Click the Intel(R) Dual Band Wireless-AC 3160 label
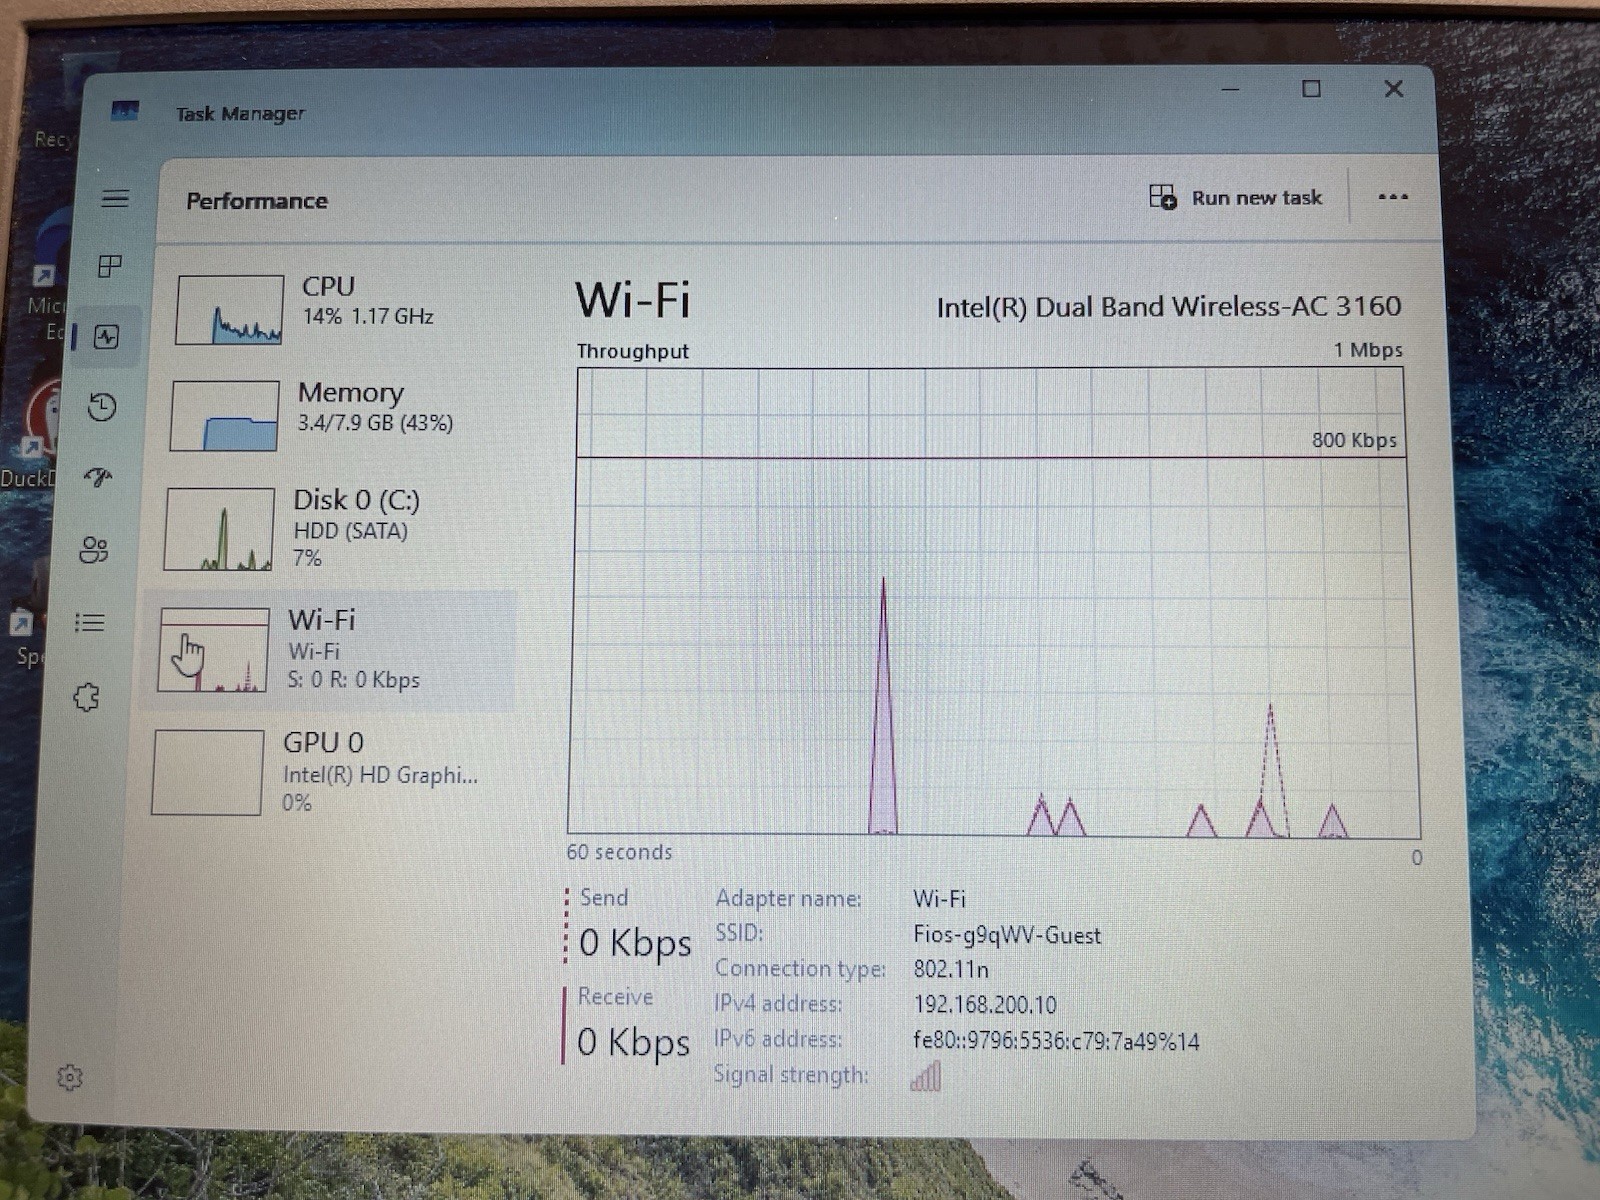This screenshot has width=1600, height=1200. 1169,307
